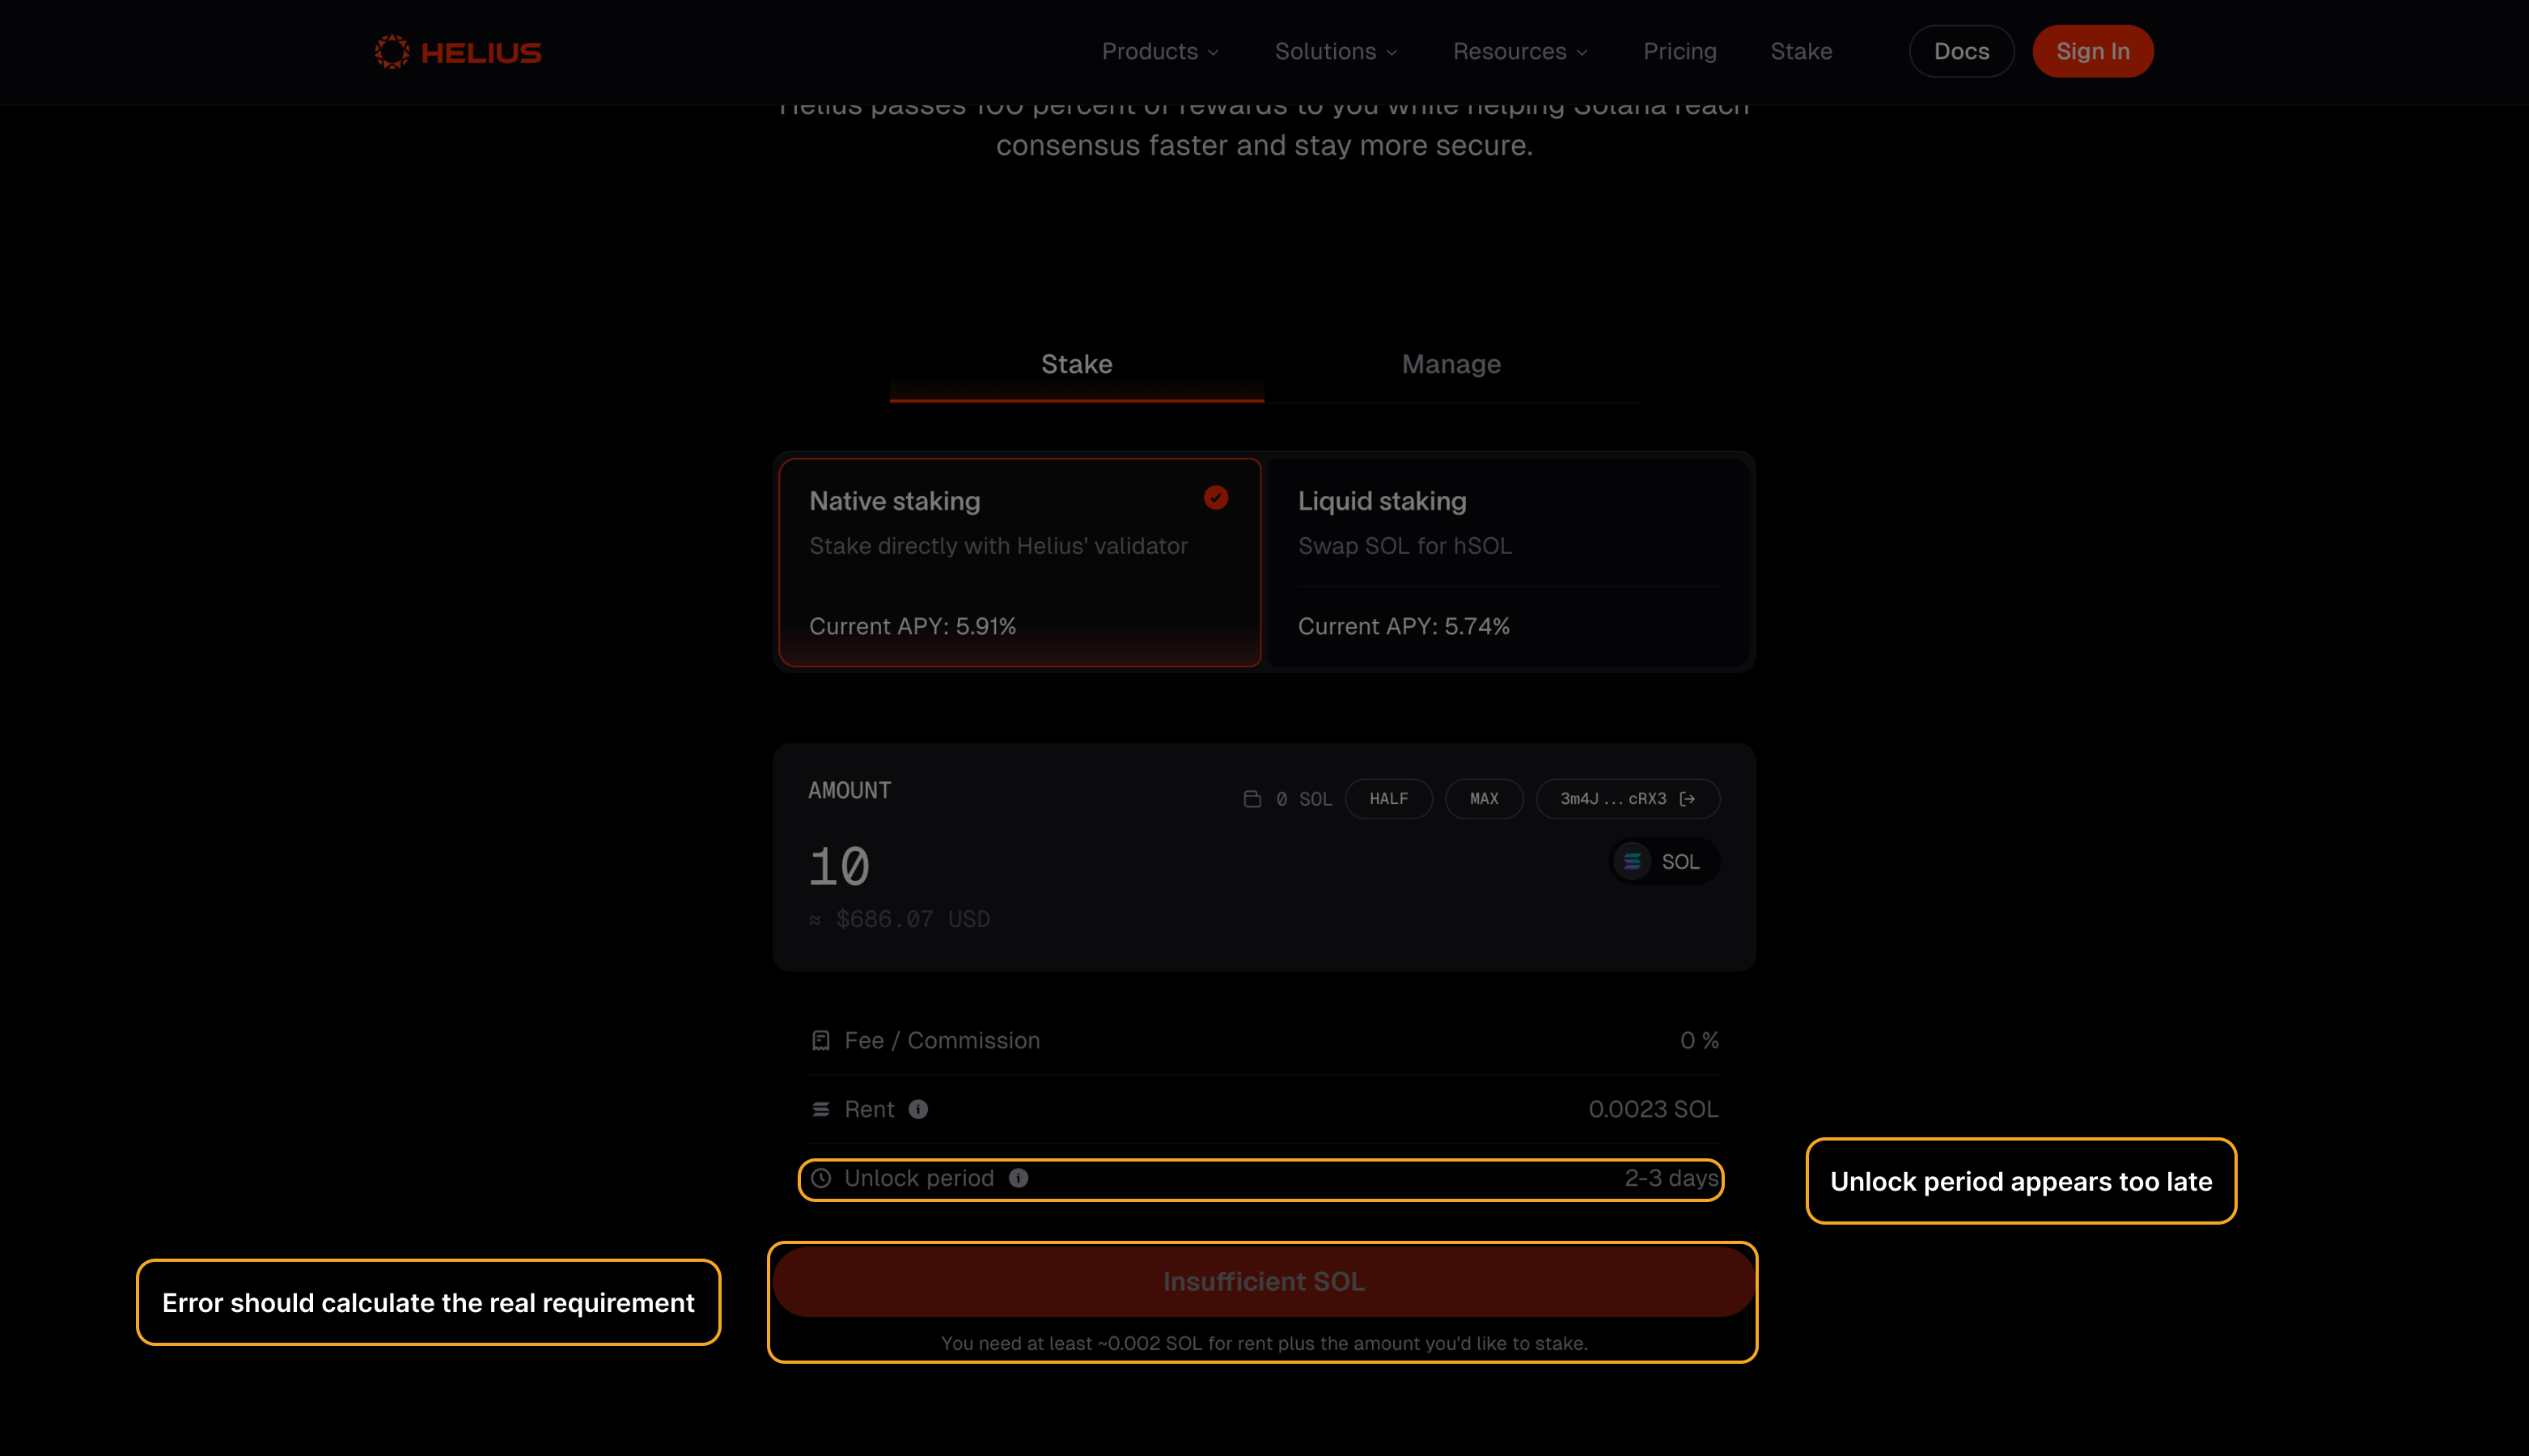Click the AMOUNT label
Screen dimensions: 2529x1456
tap(849, 791)
